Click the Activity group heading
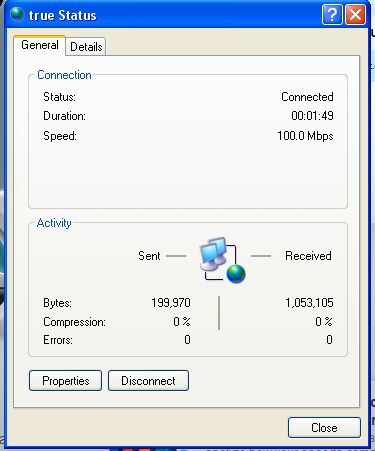 click(54, 223)
